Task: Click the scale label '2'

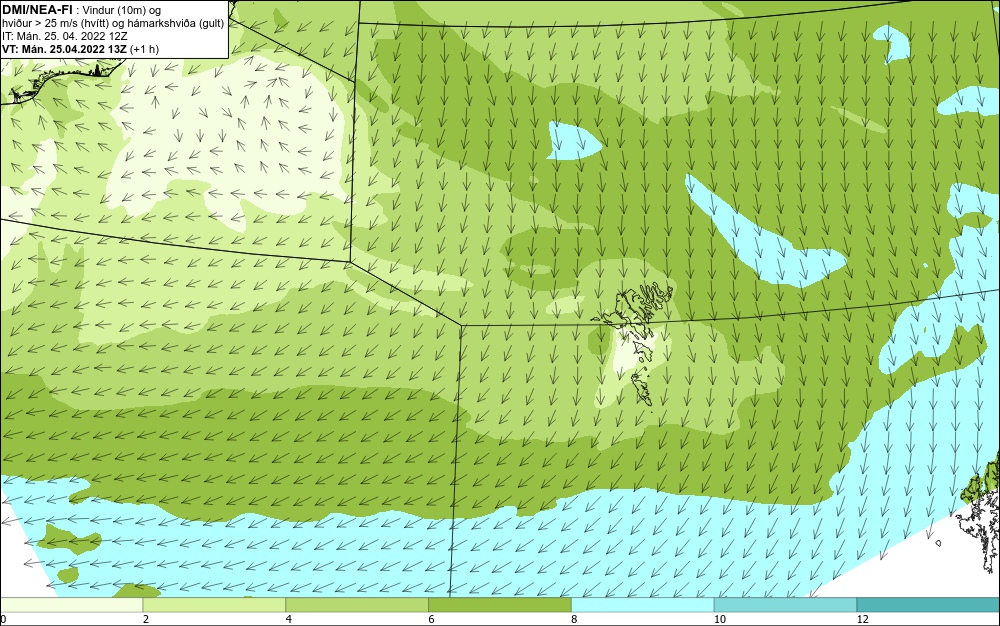Action: 146,619
